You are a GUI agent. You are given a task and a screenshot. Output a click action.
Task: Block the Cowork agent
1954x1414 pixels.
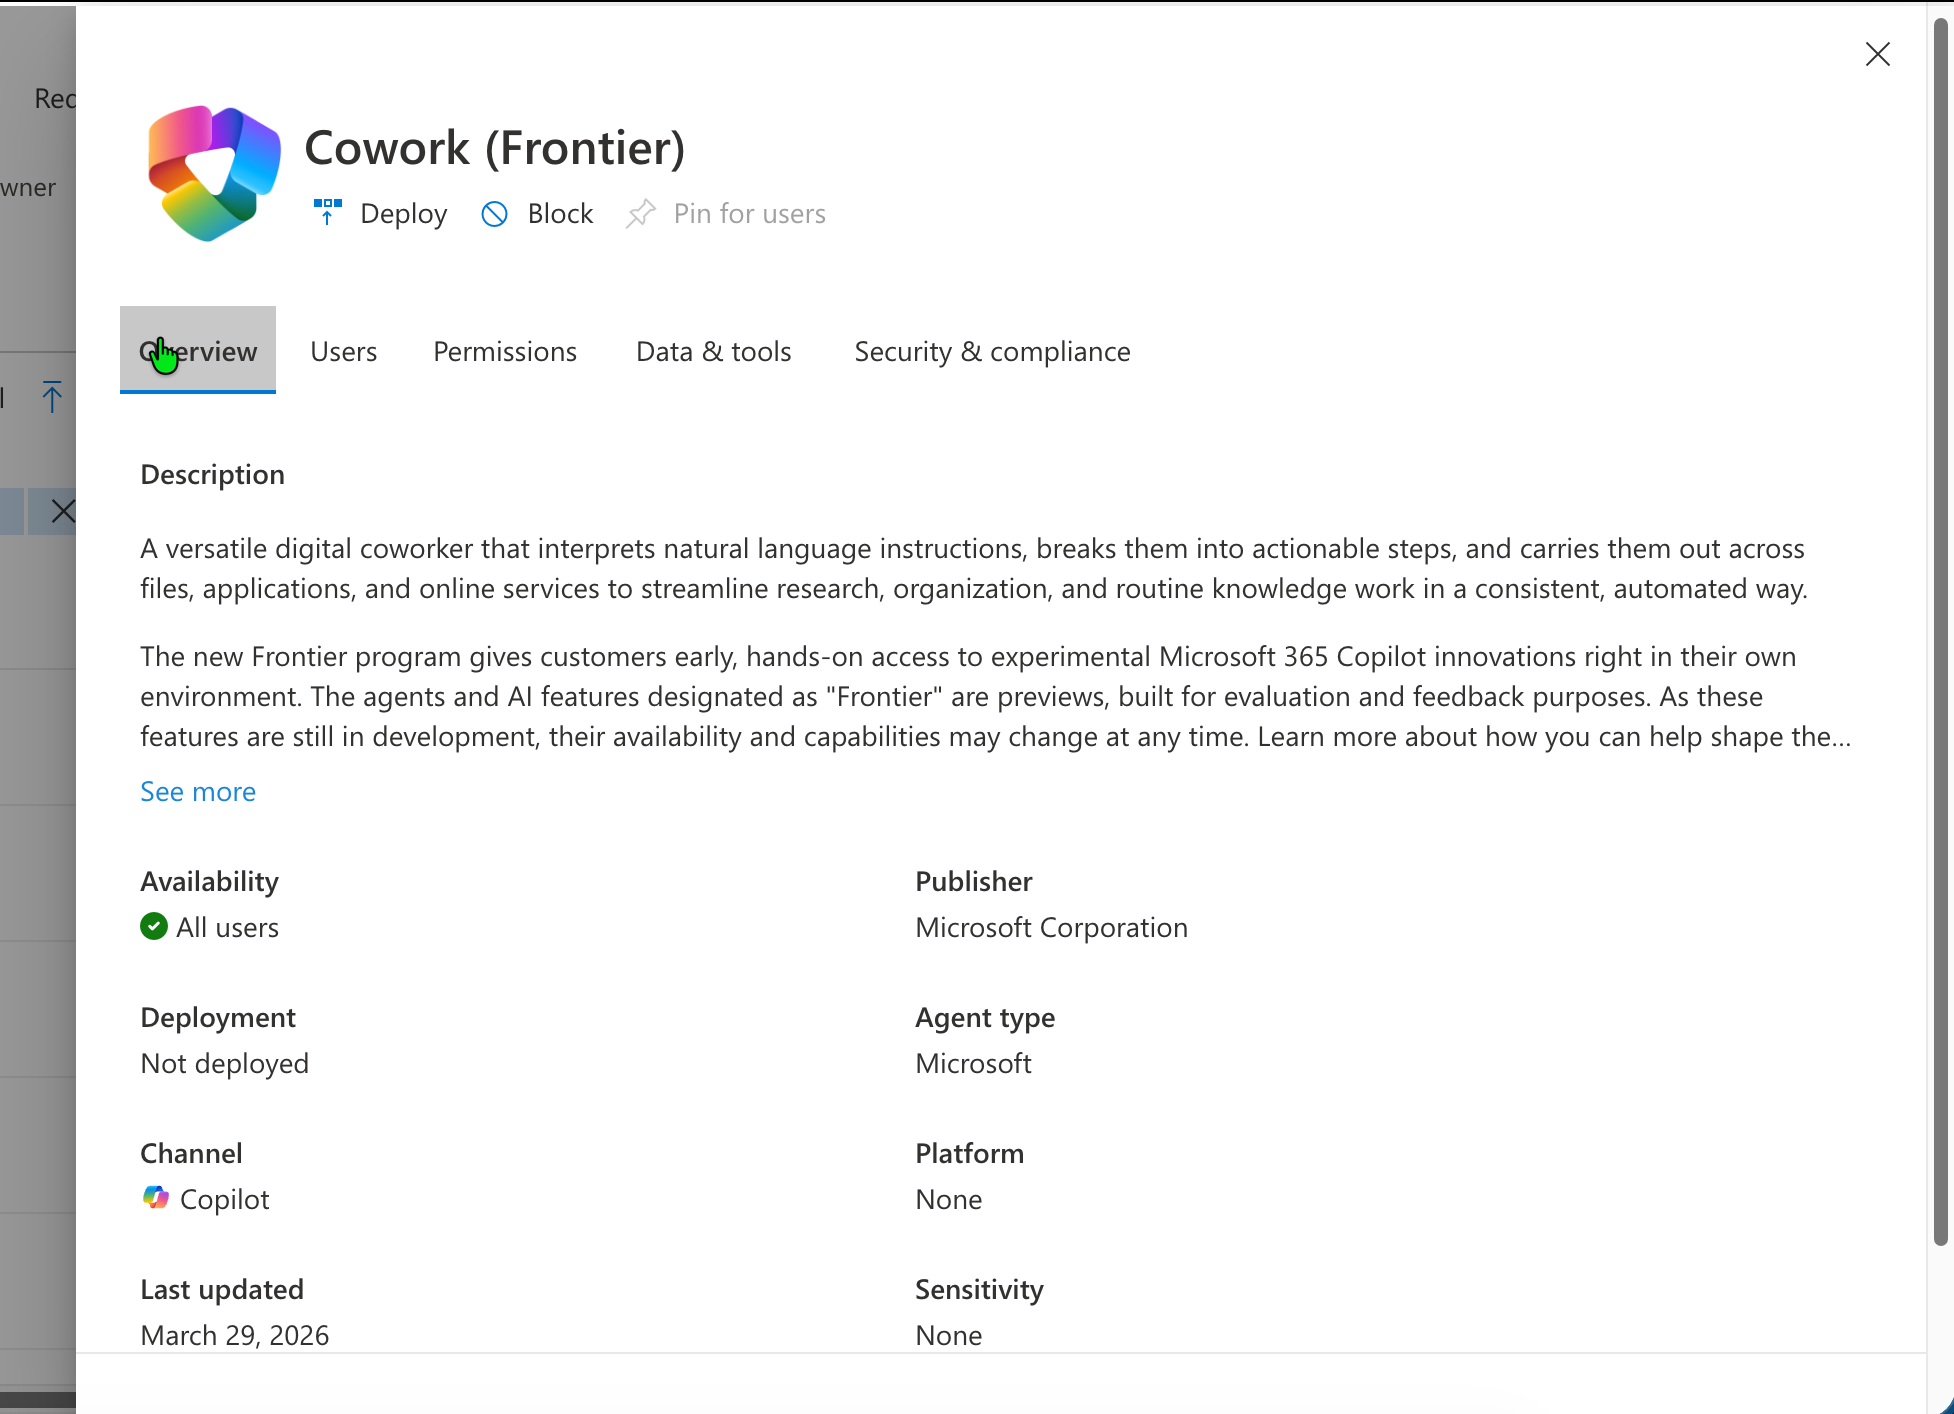[559, 213]
